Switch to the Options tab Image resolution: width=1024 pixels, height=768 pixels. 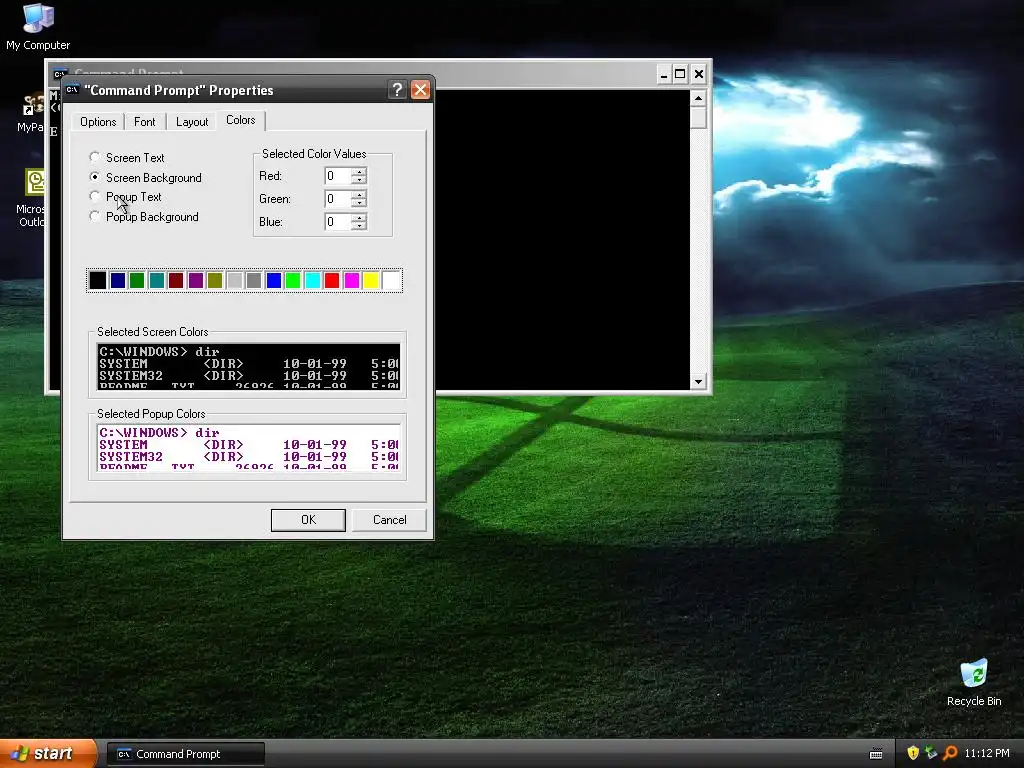click(98, 121)
